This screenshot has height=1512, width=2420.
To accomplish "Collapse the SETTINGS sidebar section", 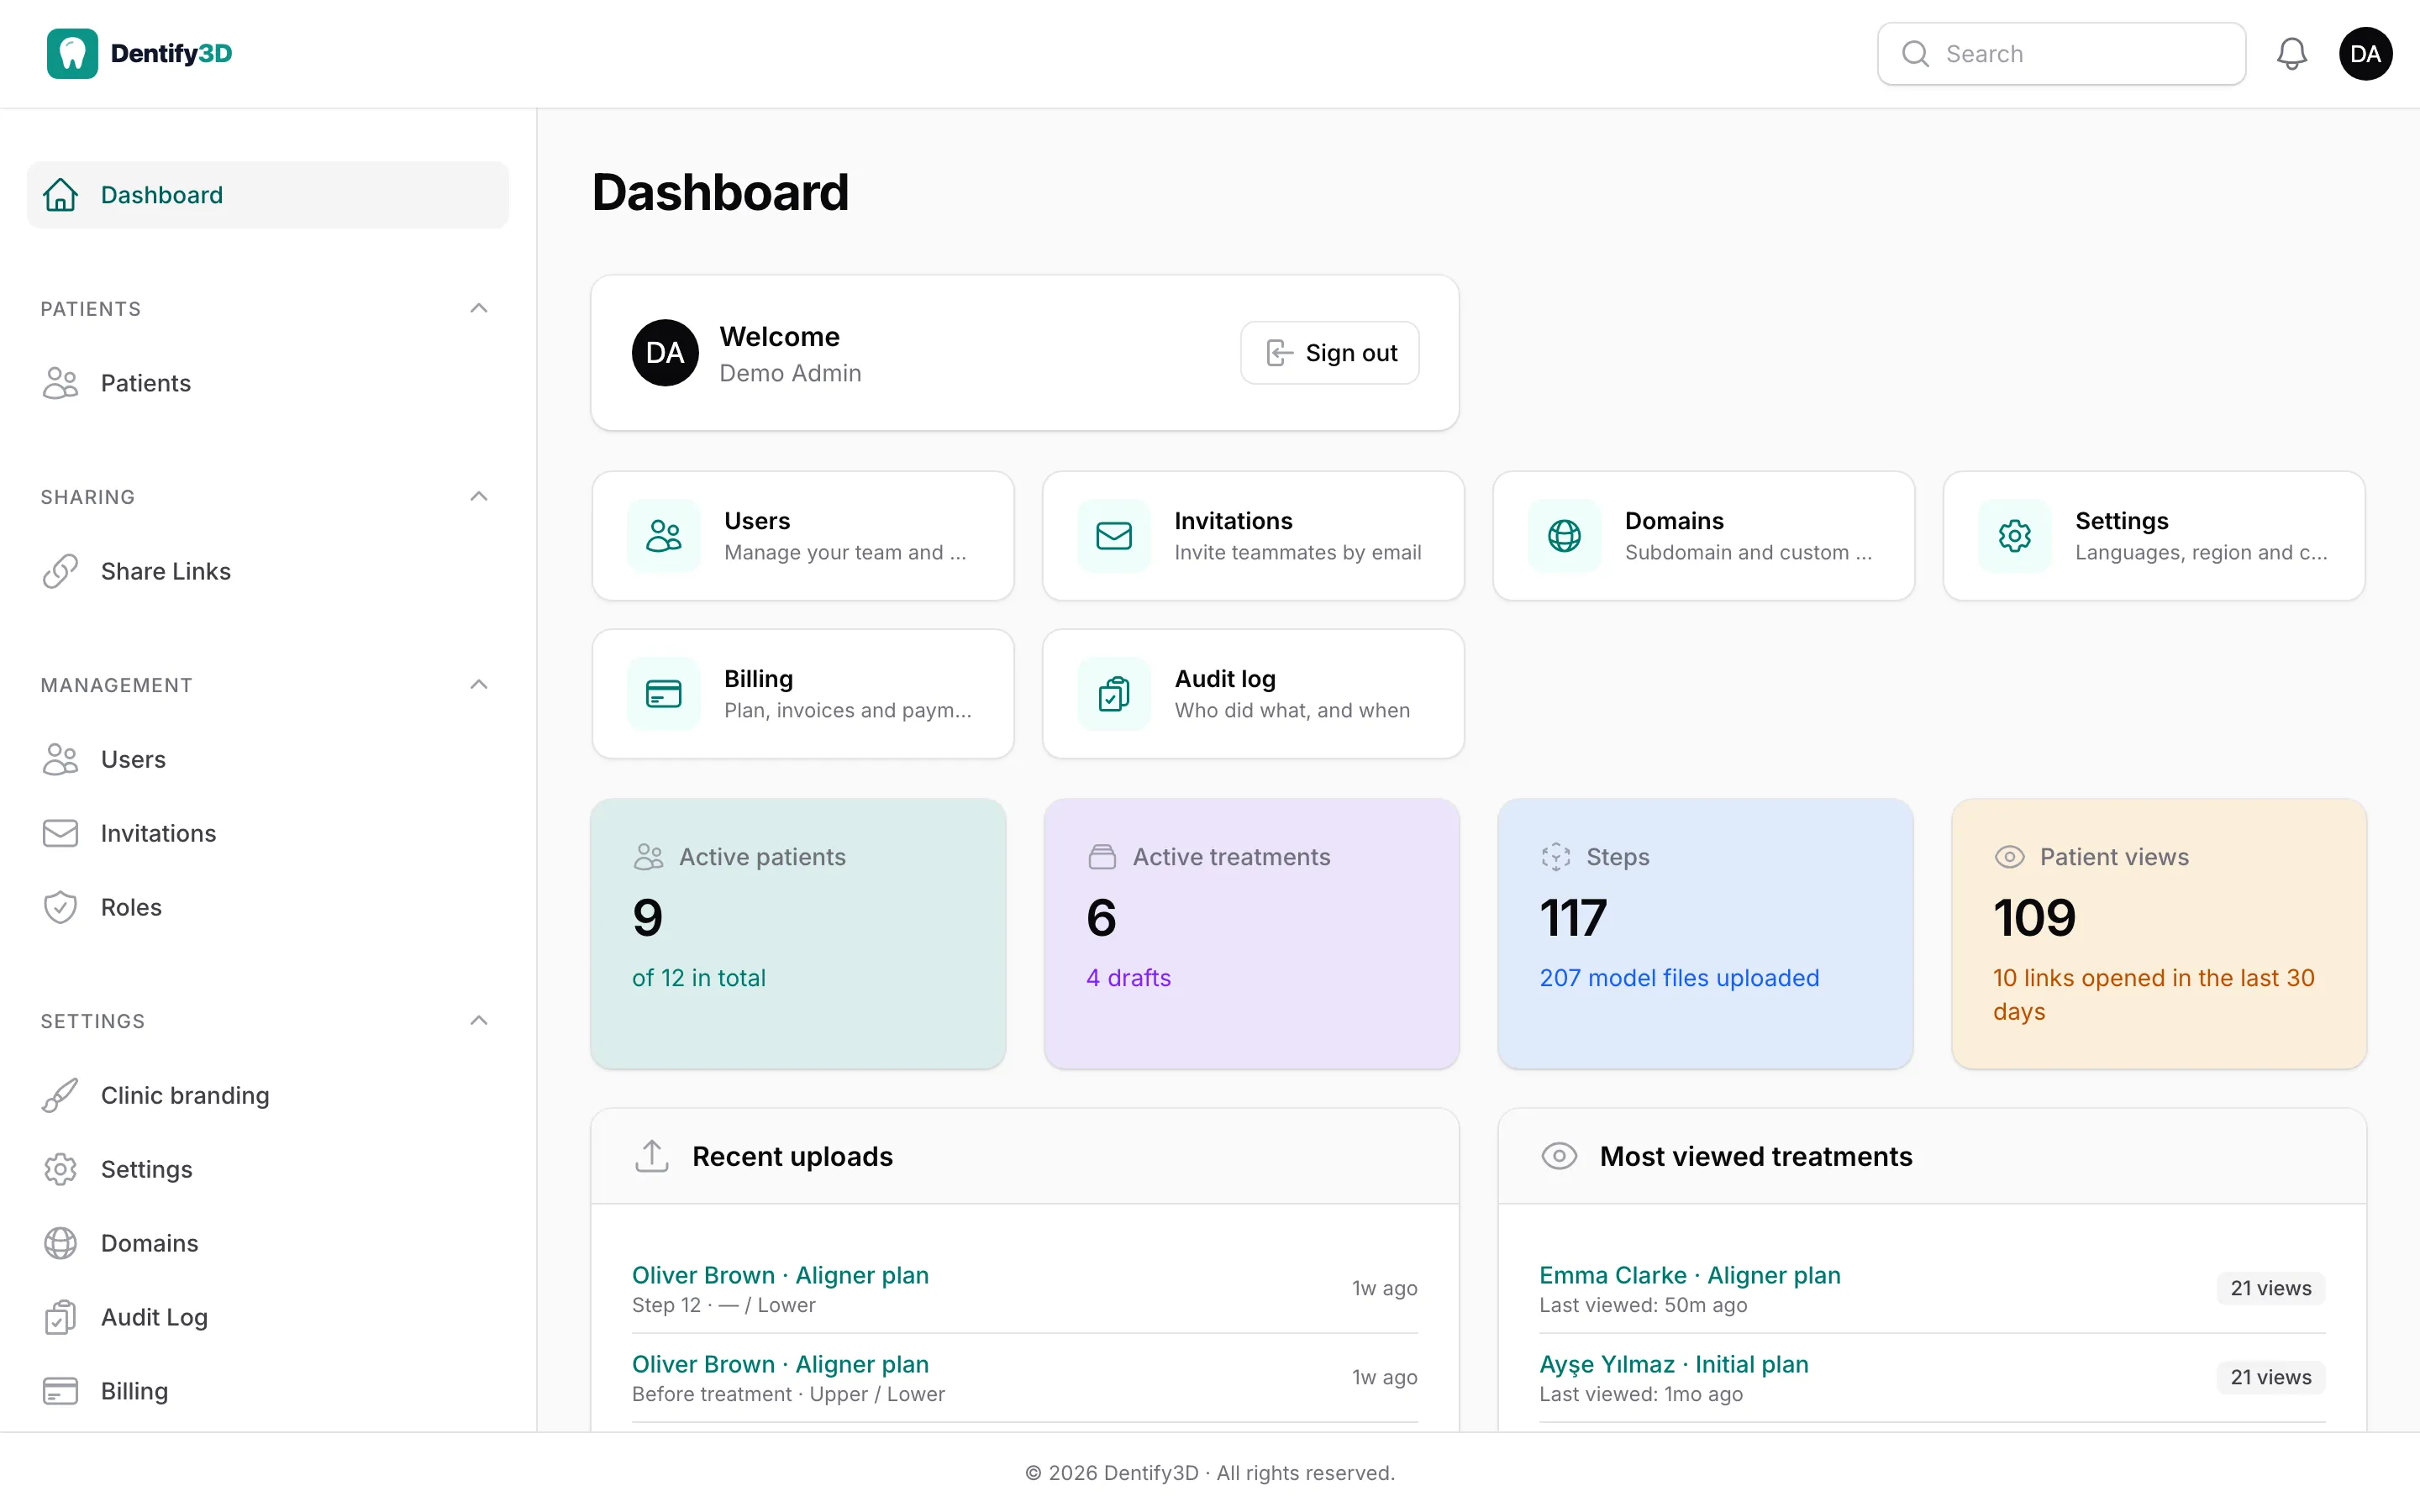I will 479,1020.
